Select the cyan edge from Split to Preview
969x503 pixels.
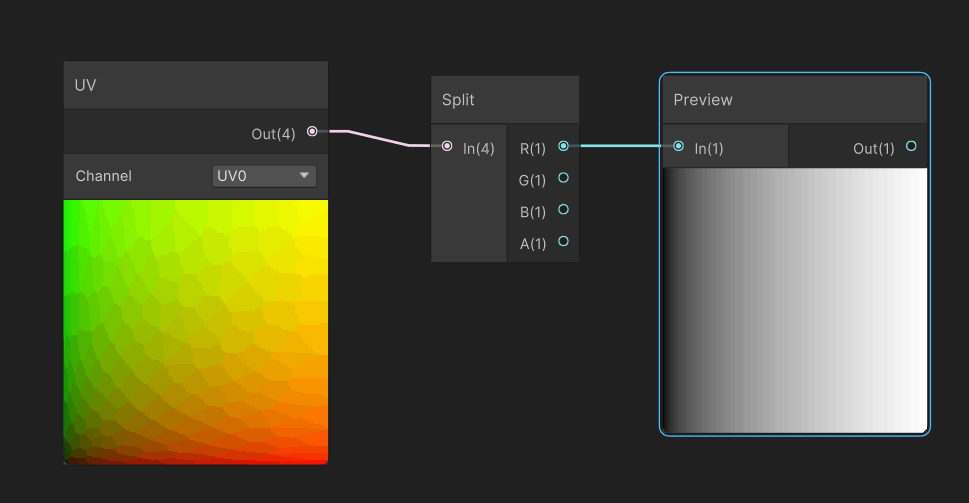[x=621, y=146]
